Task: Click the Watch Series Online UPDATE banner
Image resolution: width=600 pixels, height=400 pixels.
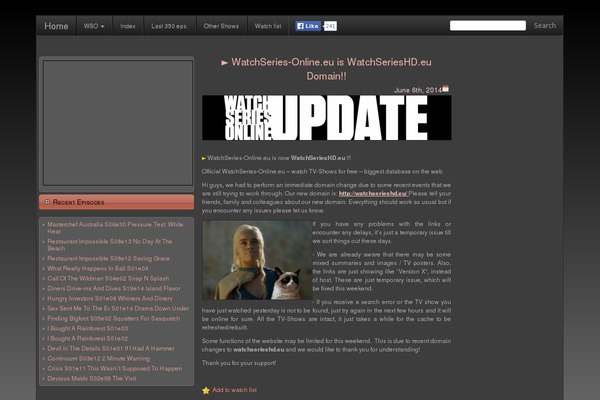Action: tap(327, 118)
